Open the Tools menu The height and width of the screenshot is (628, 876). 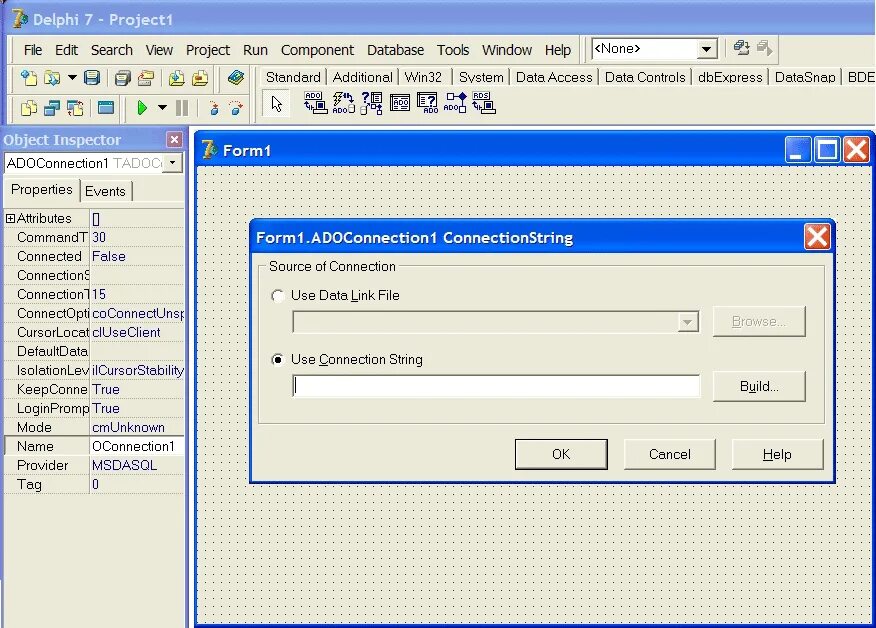(x=453, y=50)
